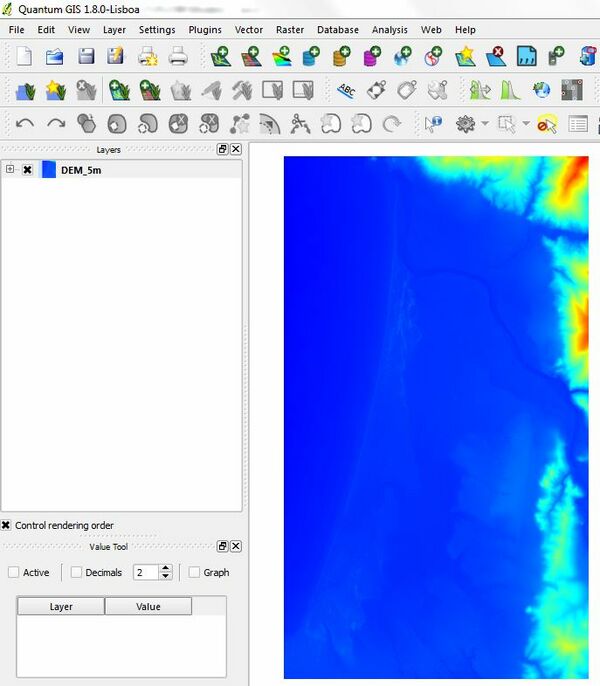Toggle the Control rendering order checkbox

(7, 525)
